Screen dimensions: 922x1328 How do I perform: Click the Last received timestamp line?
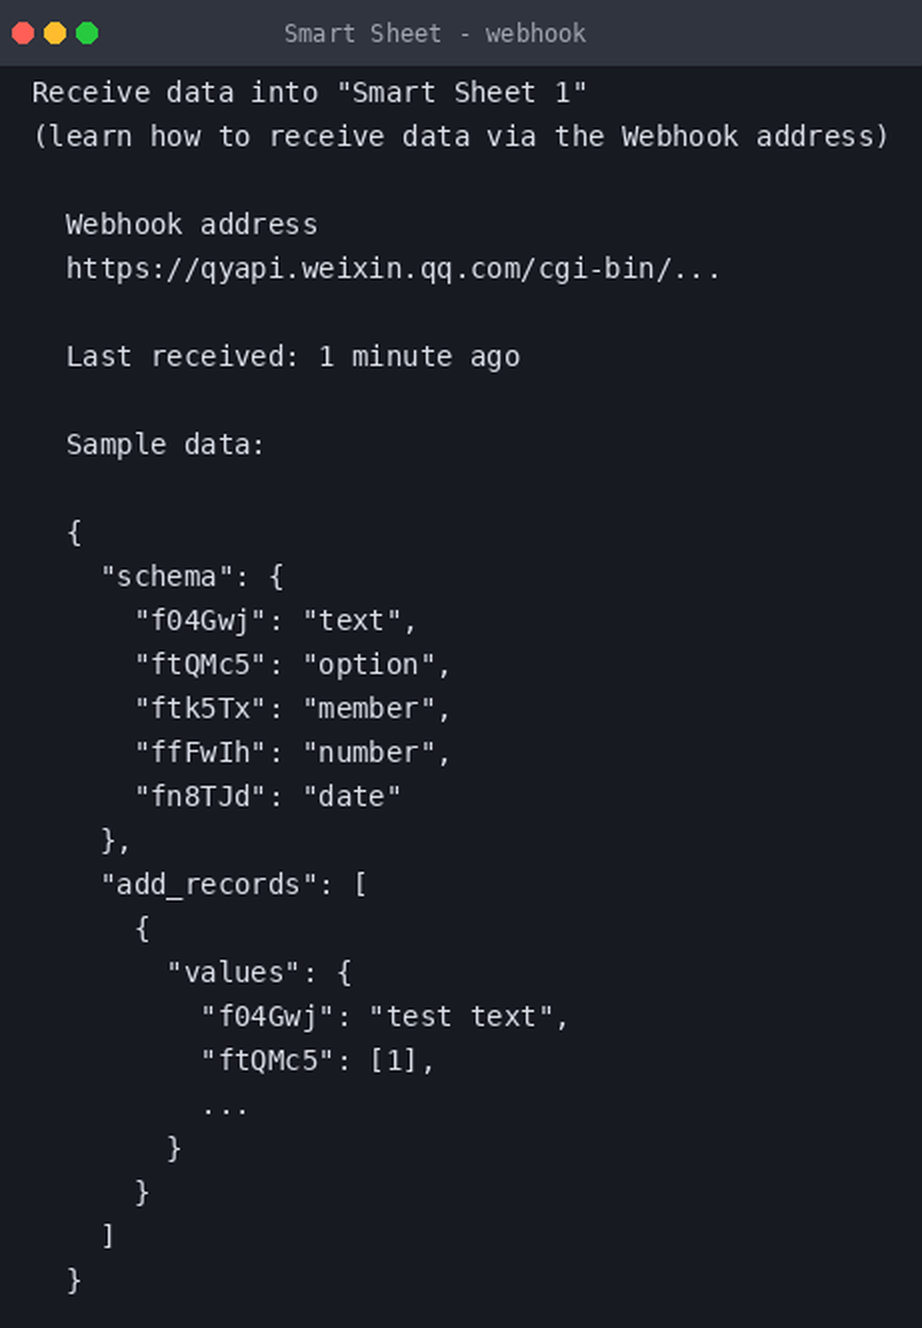293,357
